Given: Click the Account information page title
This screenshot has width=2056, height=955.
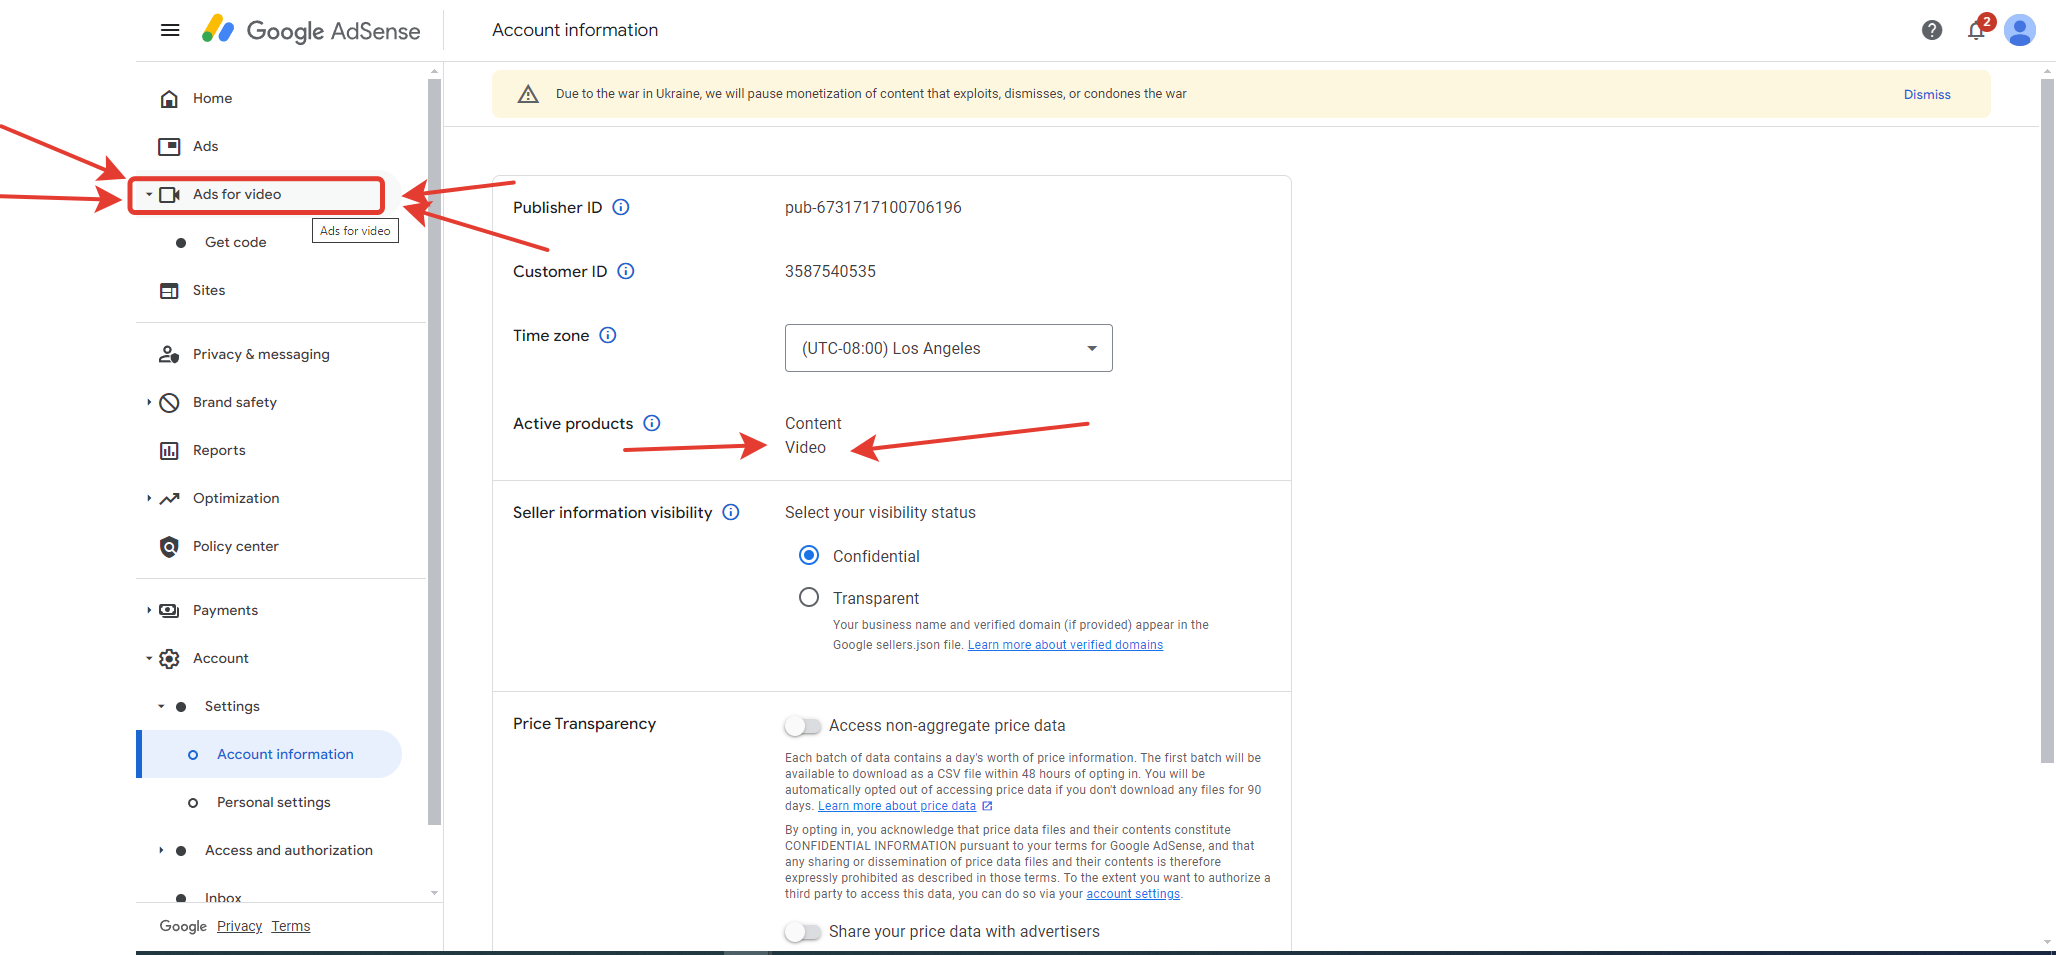Looking at the screenshot, I should (575, 30).
